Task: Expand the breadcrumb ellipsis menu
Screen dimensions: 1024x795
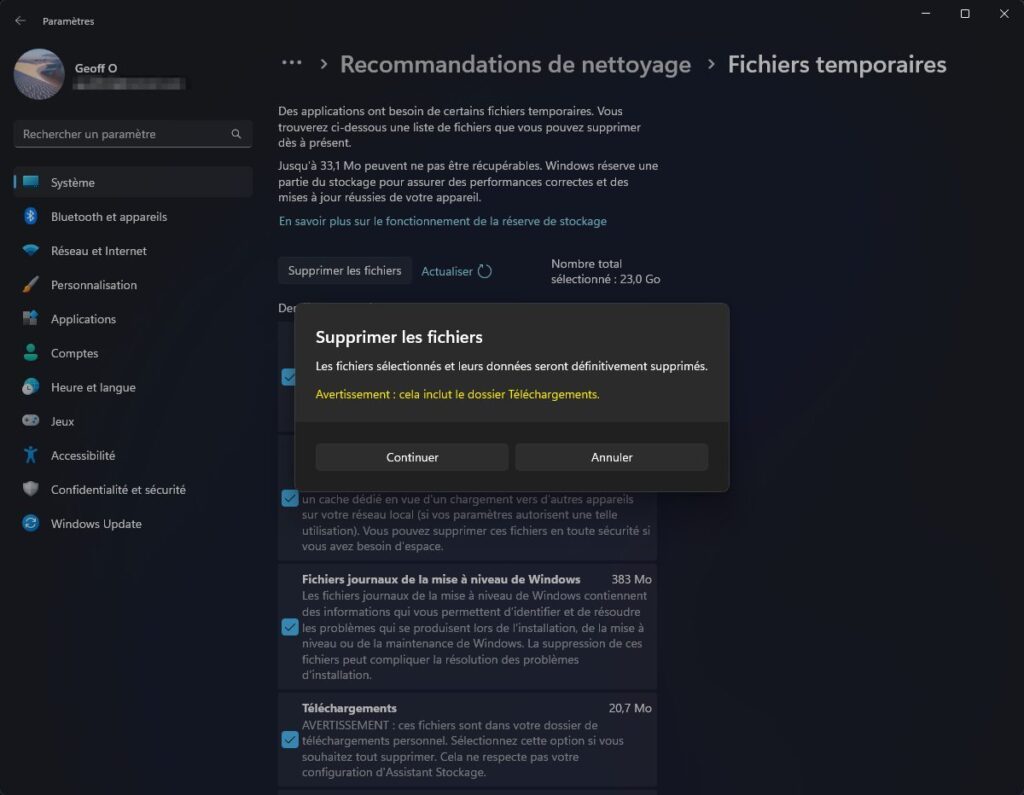Action: pos(291,63)
